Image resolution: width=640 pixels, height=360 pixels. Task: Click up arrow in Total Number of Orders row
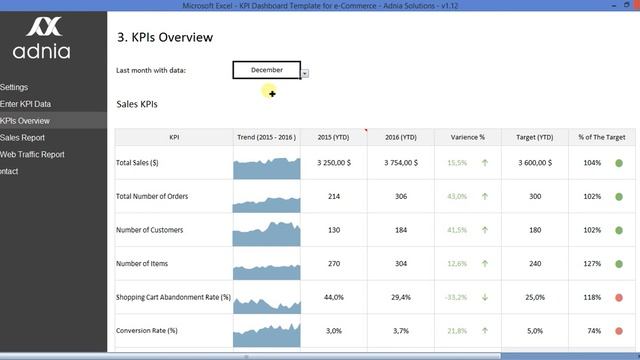tap(485, 196)
